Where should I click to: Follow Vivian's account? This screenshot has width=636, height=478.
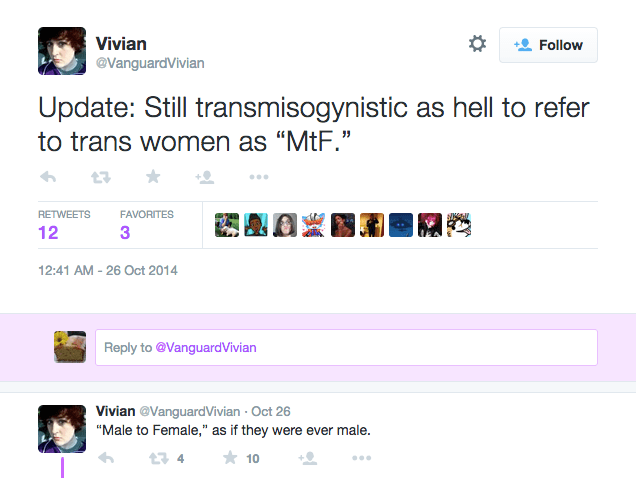pyautogui.click(x=548, y=45)
